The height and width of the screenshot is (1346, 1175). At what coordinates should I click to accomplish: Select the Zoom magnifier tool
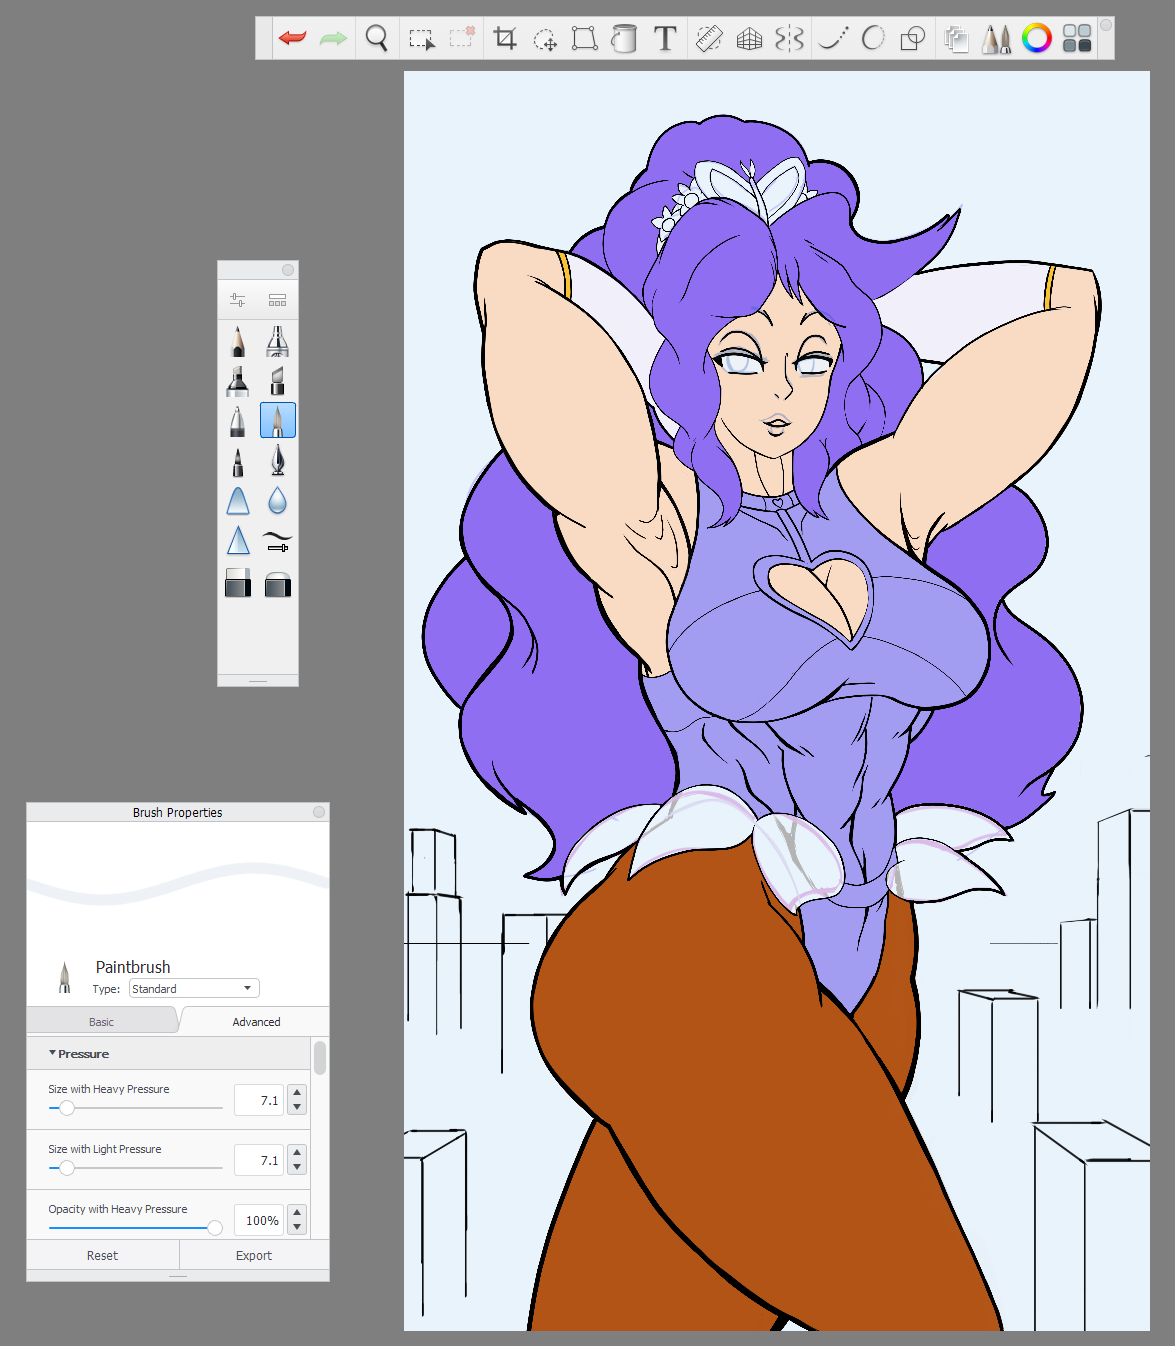coord(376,38)
